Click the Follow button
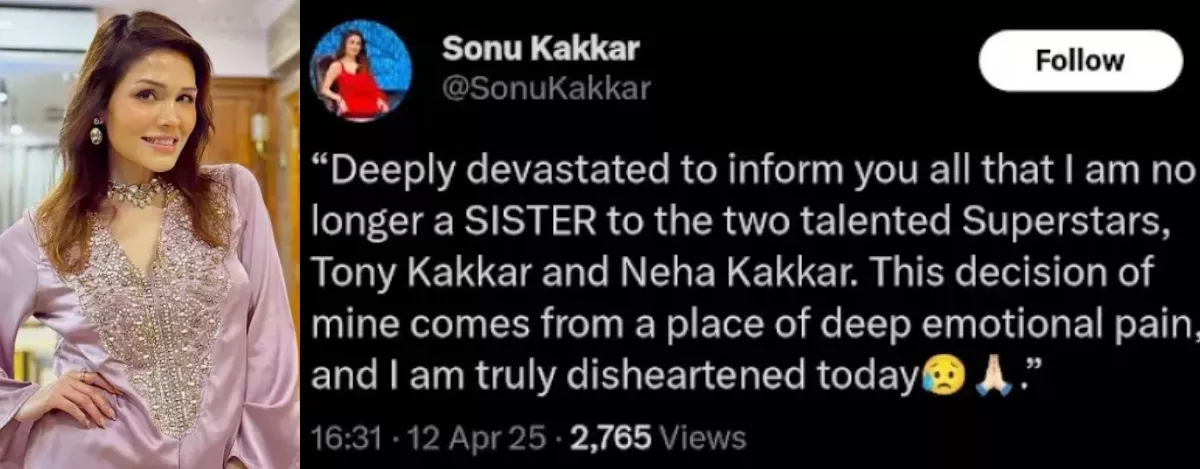The height and width of the screenshot is (469, 1200). click(x=1080, y=61)
